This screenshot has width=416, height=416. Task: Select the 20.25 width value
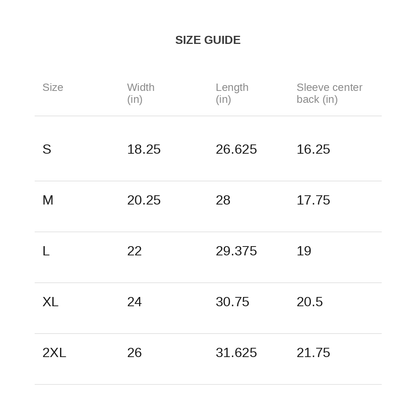[144, 200]
